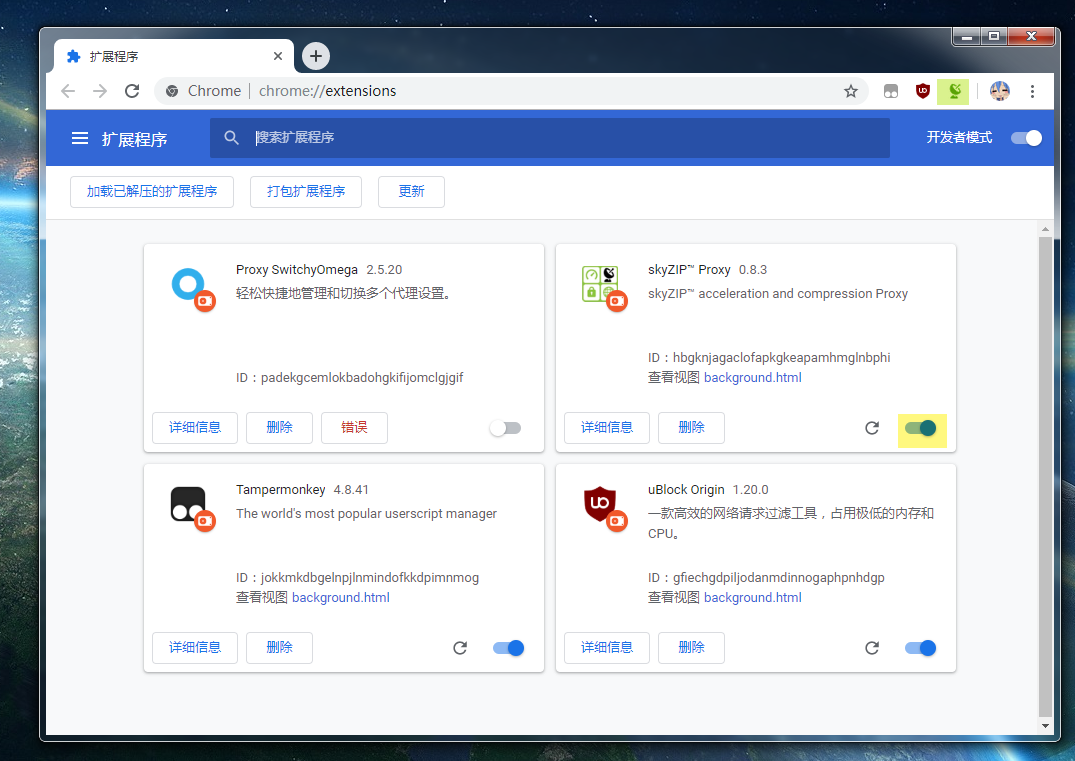The height and width of the screenshot is (761, 1075).
Task: Close the 扩展程序 tab
Action: (x=278, y=56)
